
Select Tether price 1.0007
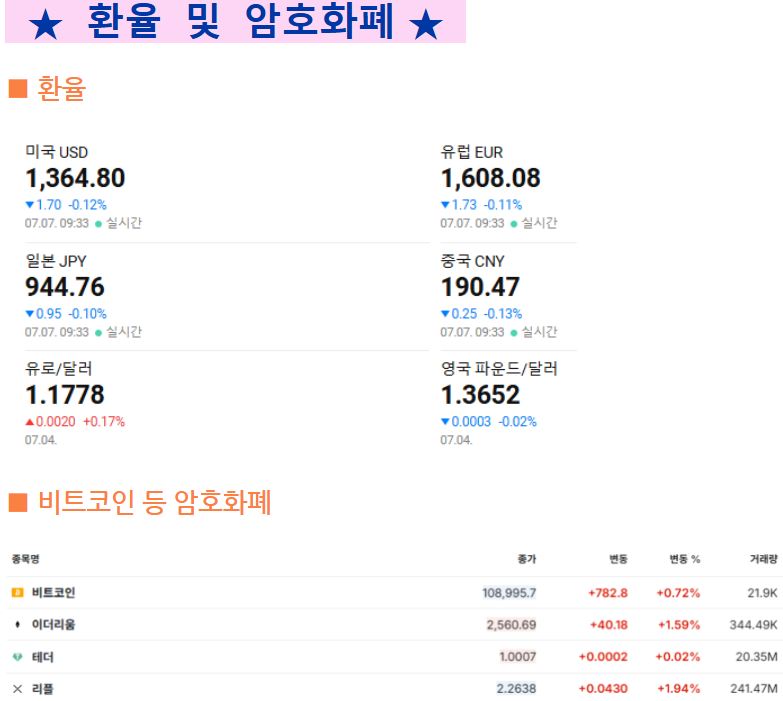pos(518,657)
